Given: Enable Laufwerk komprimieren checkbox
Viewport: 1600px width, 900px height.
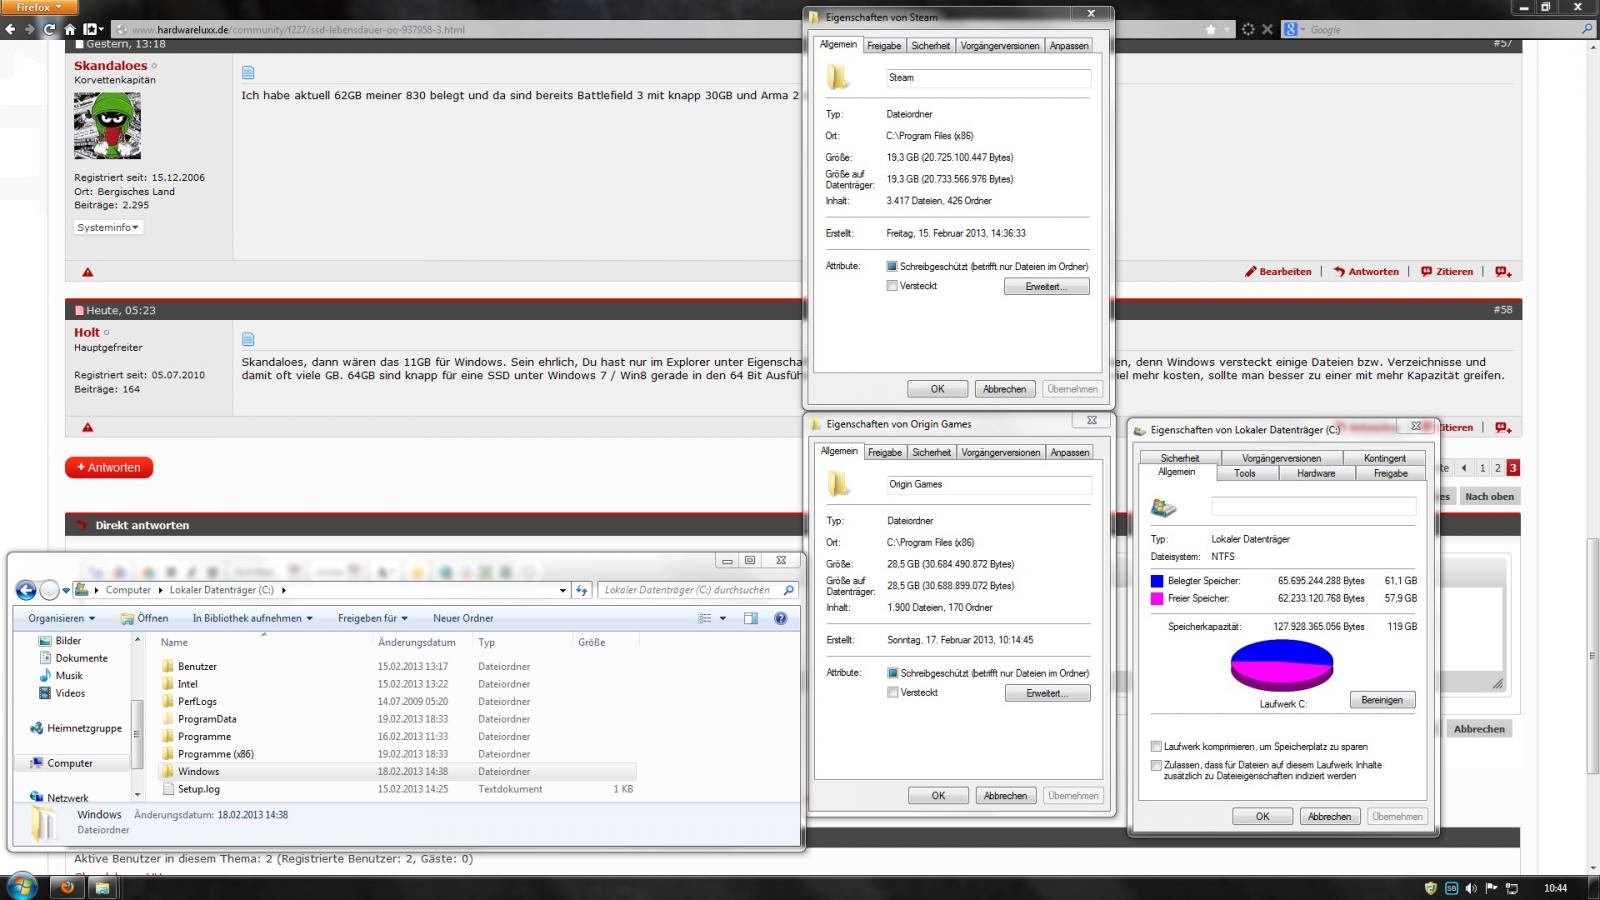Looking at the screenshot, I should click(x=1157, y=747).
